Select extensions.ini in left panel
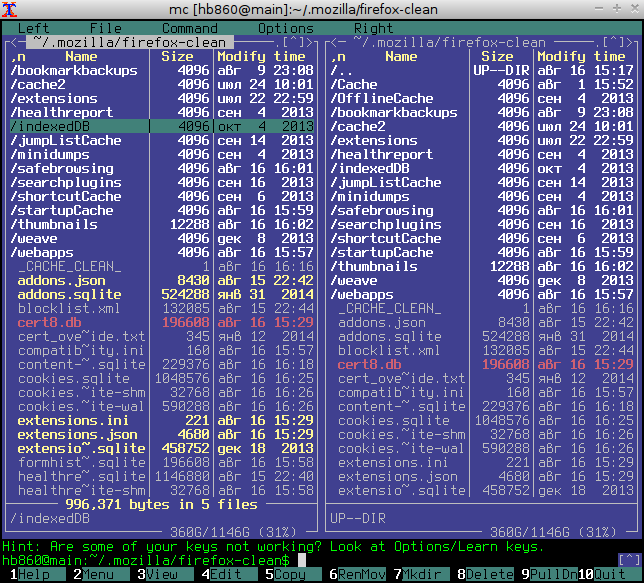644x583 pixels. (162, 420)
